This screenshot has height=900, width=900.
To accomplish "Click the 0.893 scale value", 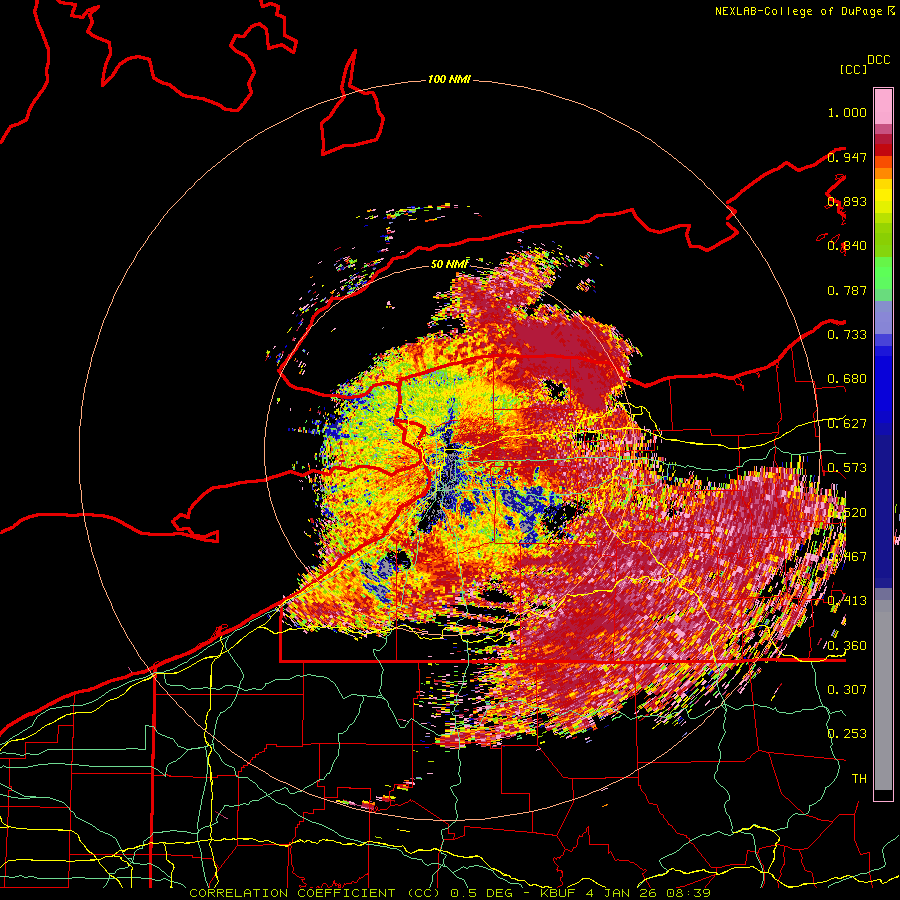I will 847,201.
